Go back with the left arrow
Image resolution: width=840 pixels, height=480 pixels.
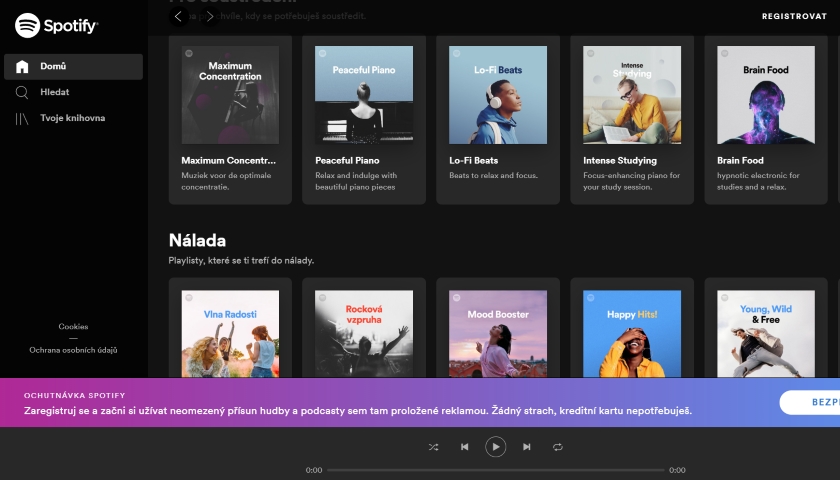(x=178, y=17)
